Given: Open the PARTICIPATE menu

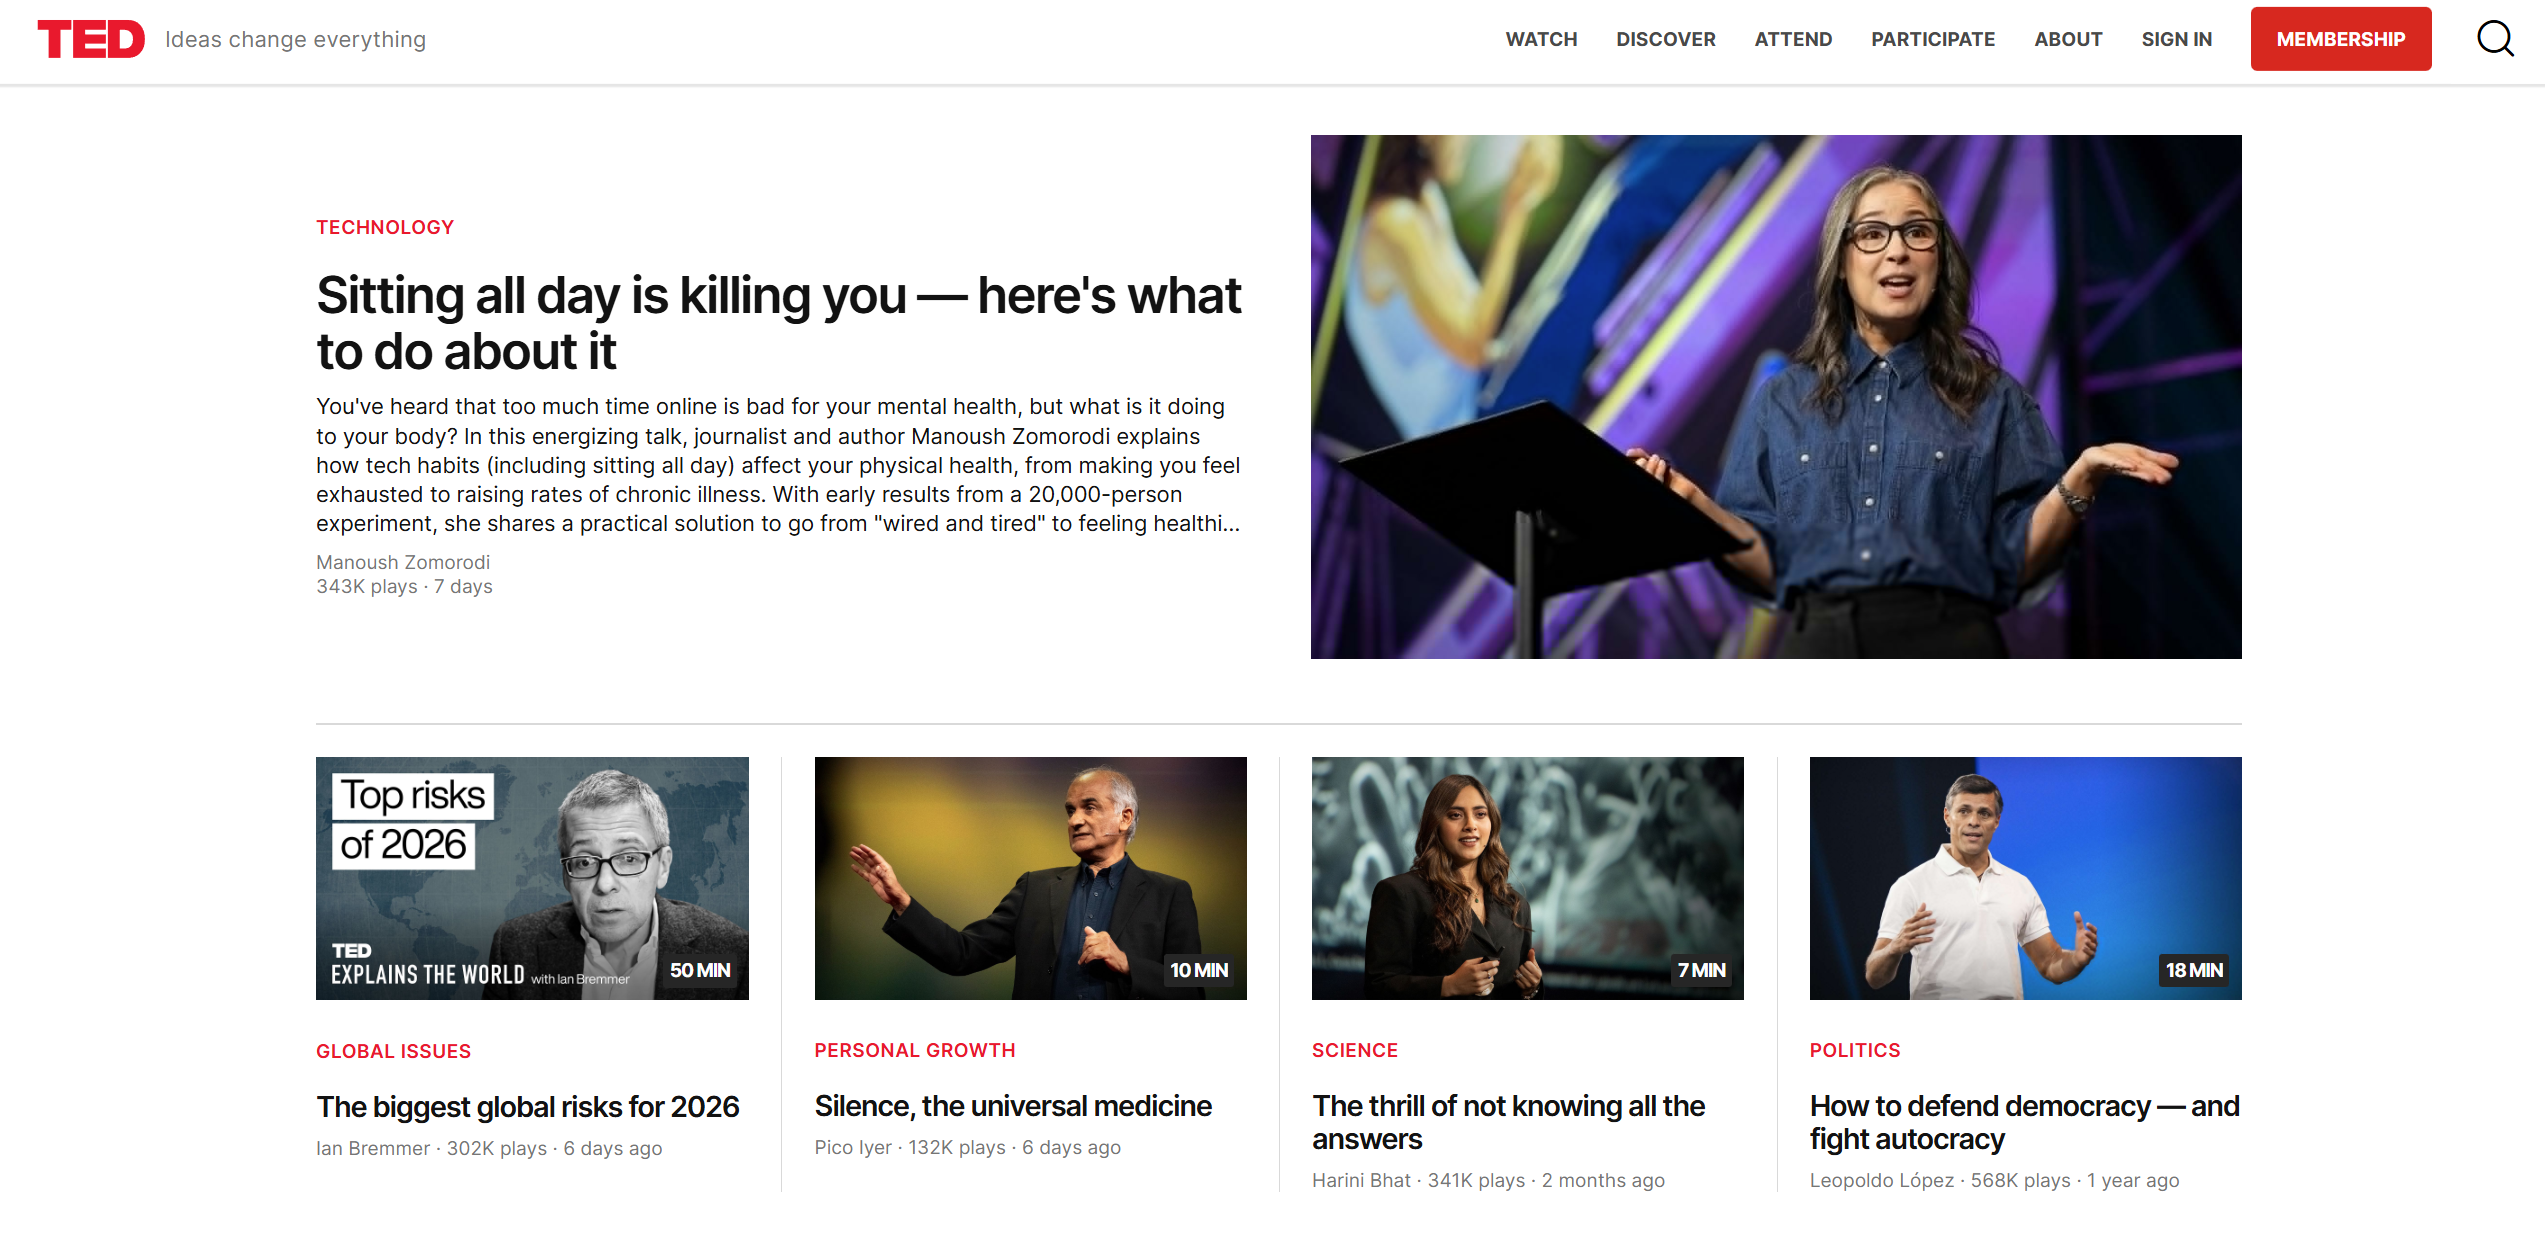Looking at the screenshot, I should coord(1932,39).
